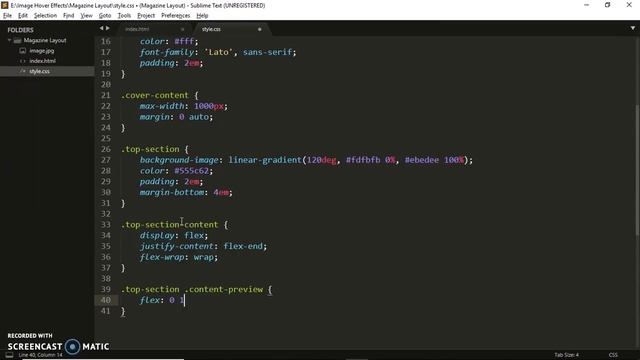The image size is (640, 360).
Task: Open the Goto menu
Action: click(x=105, y=16)
